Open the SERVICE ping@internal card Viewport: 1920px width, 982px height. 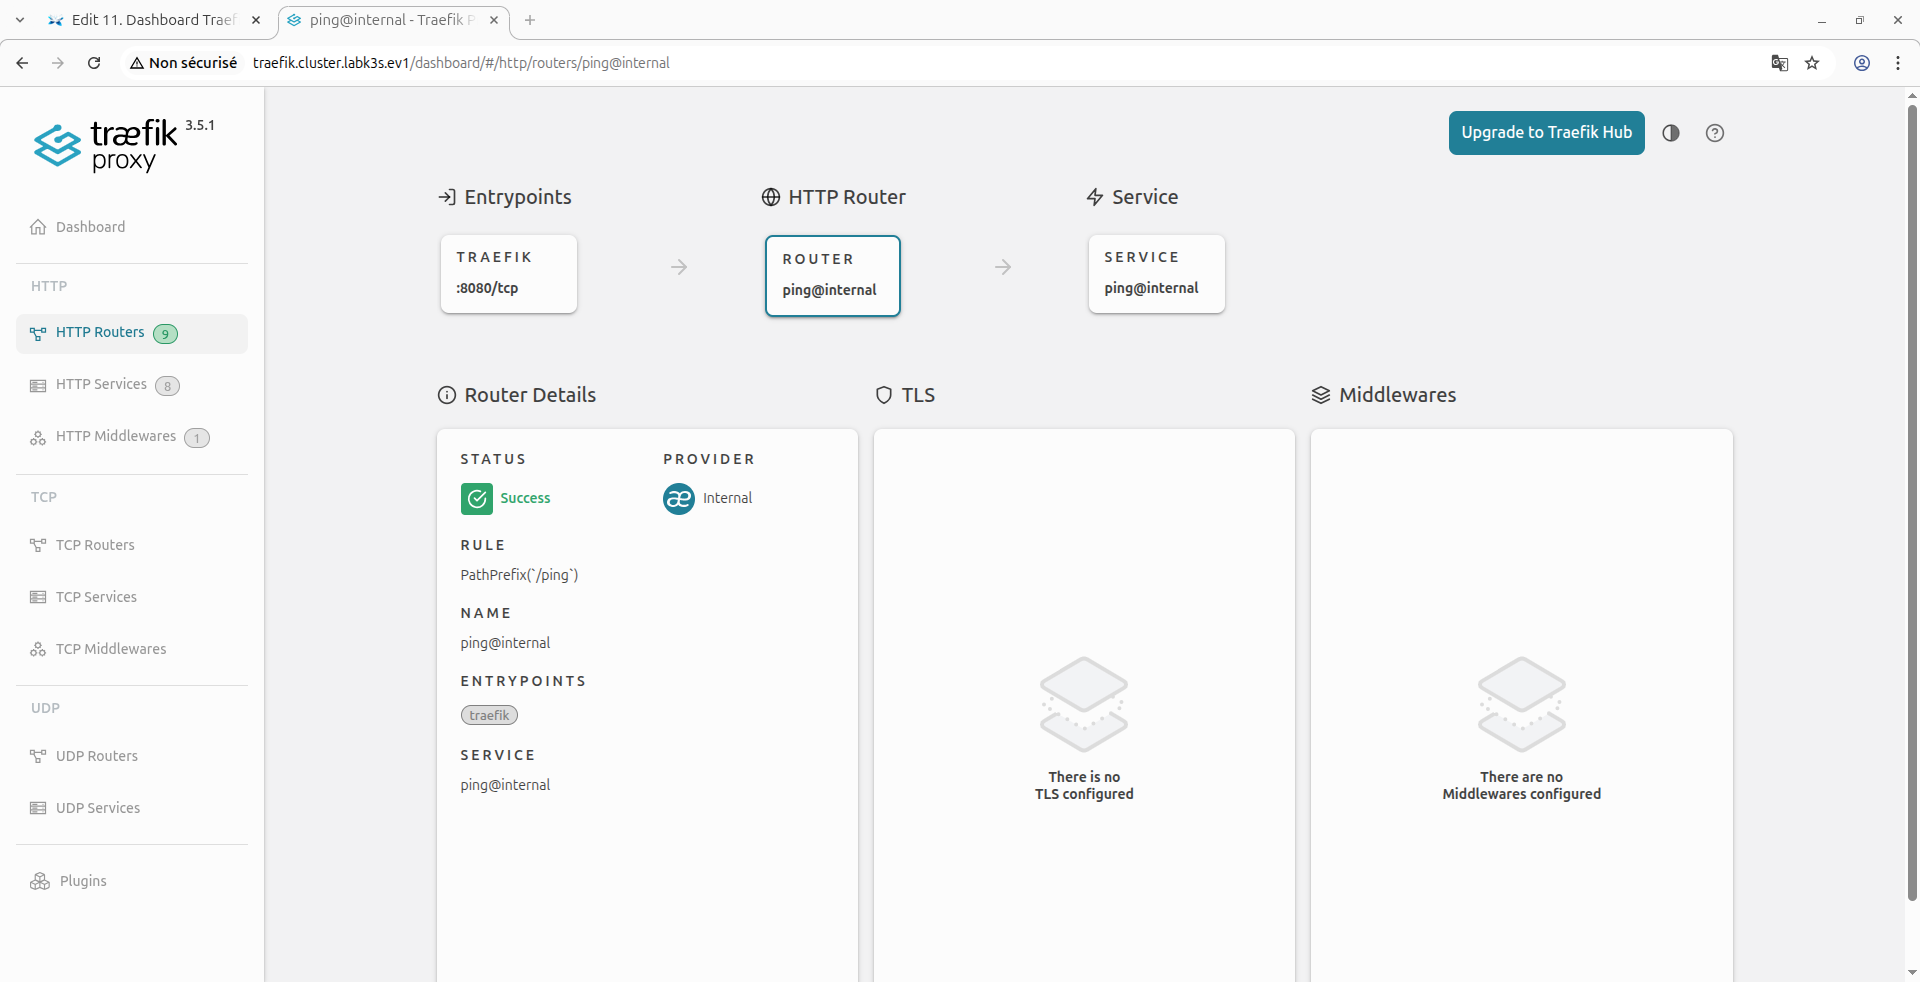[x=1157, y=274]
